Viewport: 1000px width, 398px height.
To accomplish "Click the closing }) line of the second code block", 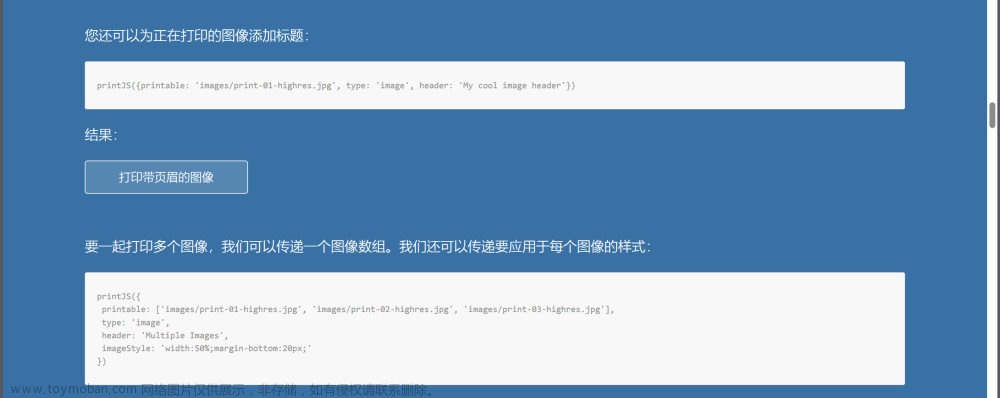I will pos(101,362).
